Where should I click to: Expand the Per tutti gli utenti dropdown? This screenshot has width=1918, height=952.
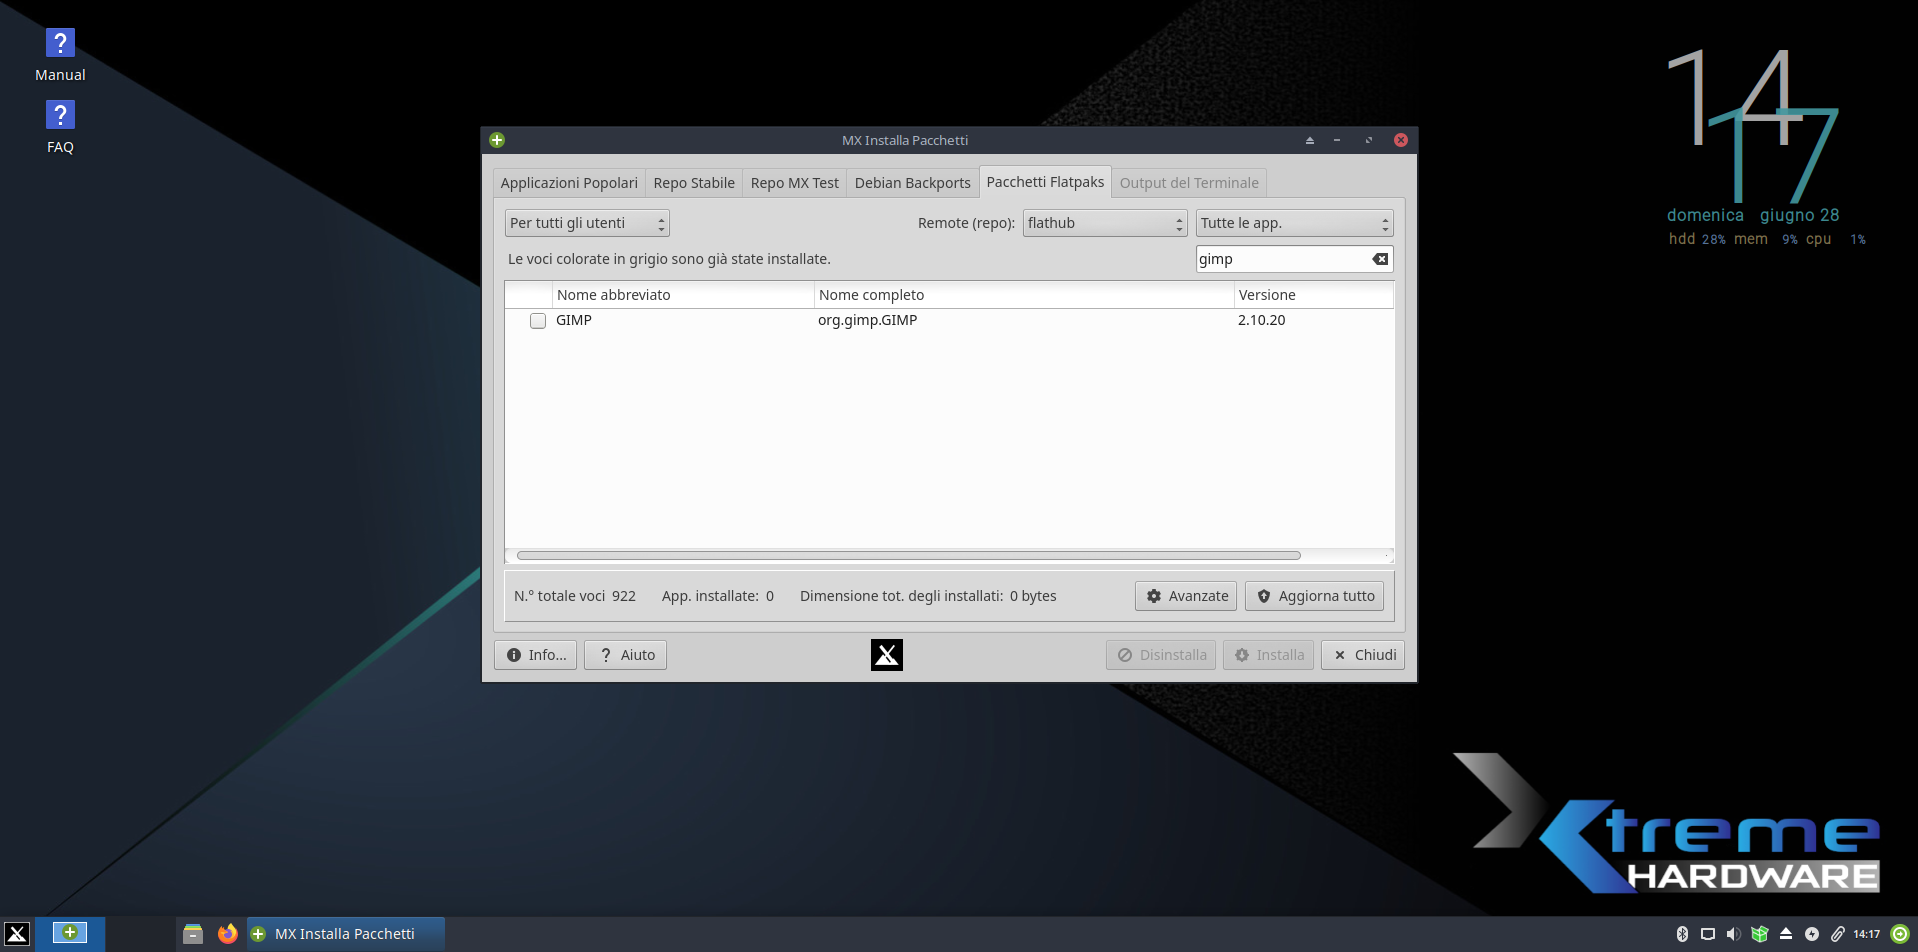coord(587,223)
